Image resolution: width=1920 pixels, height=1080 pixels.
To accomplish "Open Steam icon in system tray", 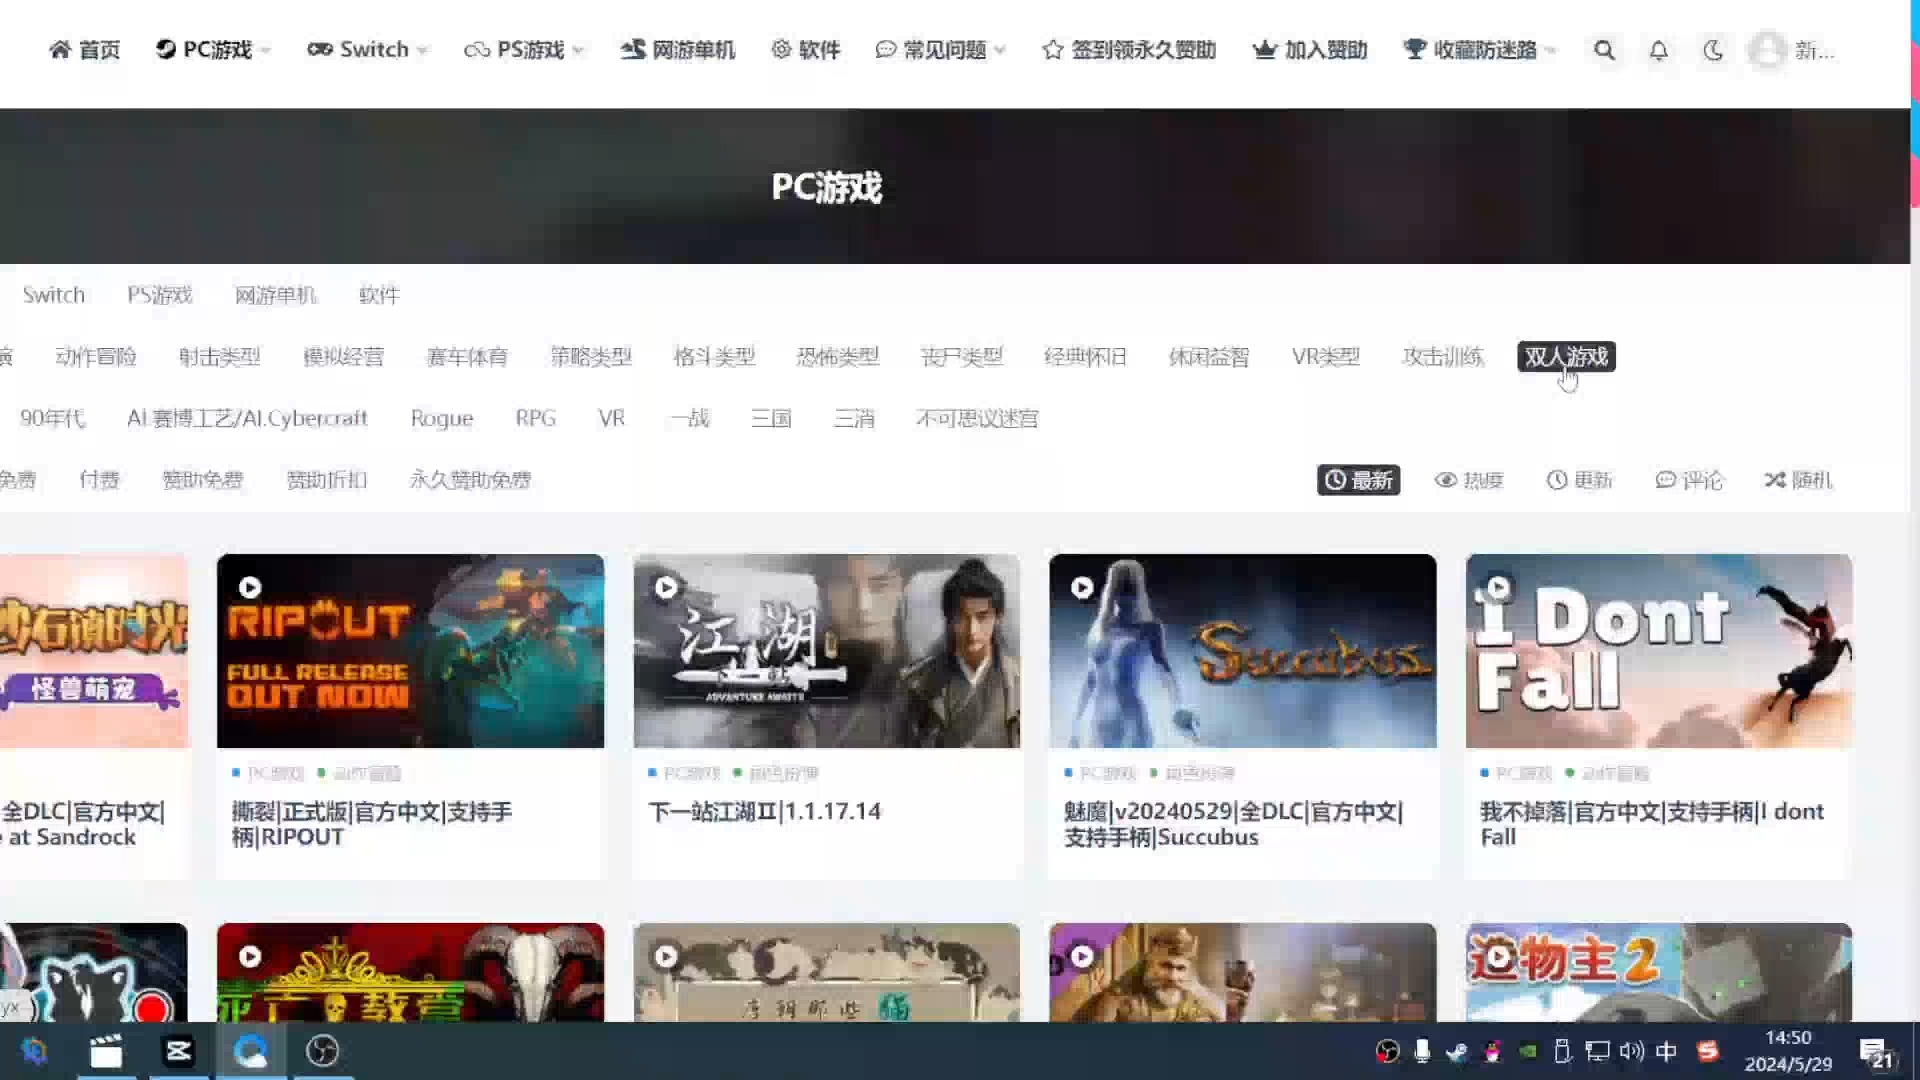I will tap(1457, 1051).
